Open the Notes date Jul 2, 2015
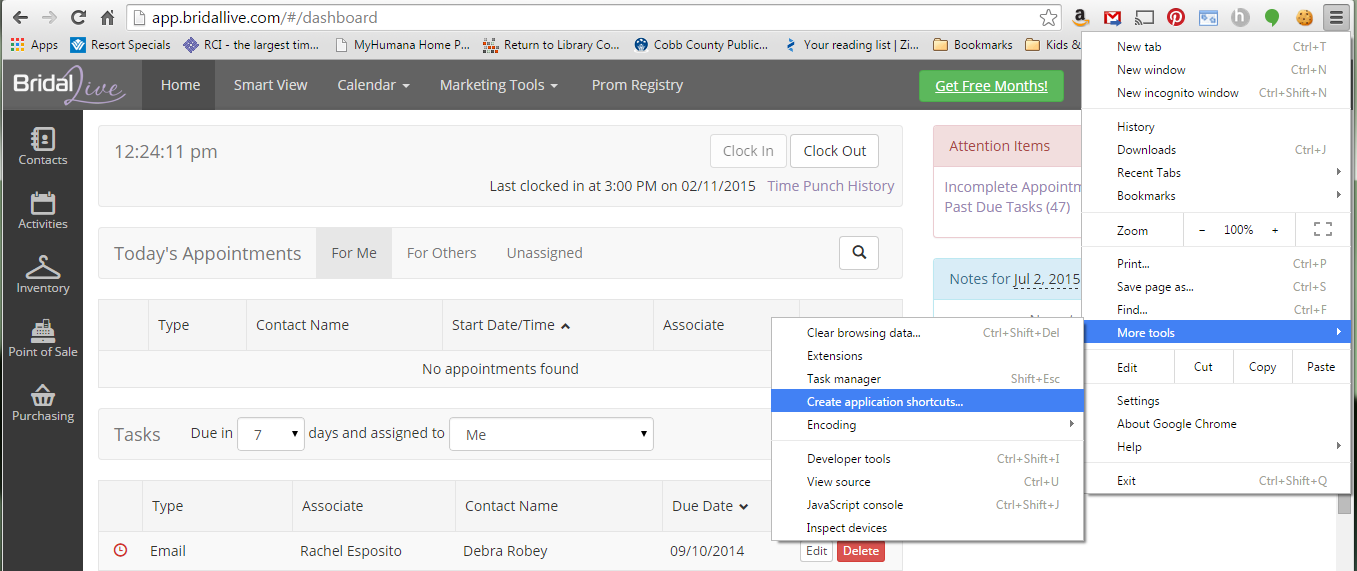Screen dimensions: 1357x571 click(1047, 279)
